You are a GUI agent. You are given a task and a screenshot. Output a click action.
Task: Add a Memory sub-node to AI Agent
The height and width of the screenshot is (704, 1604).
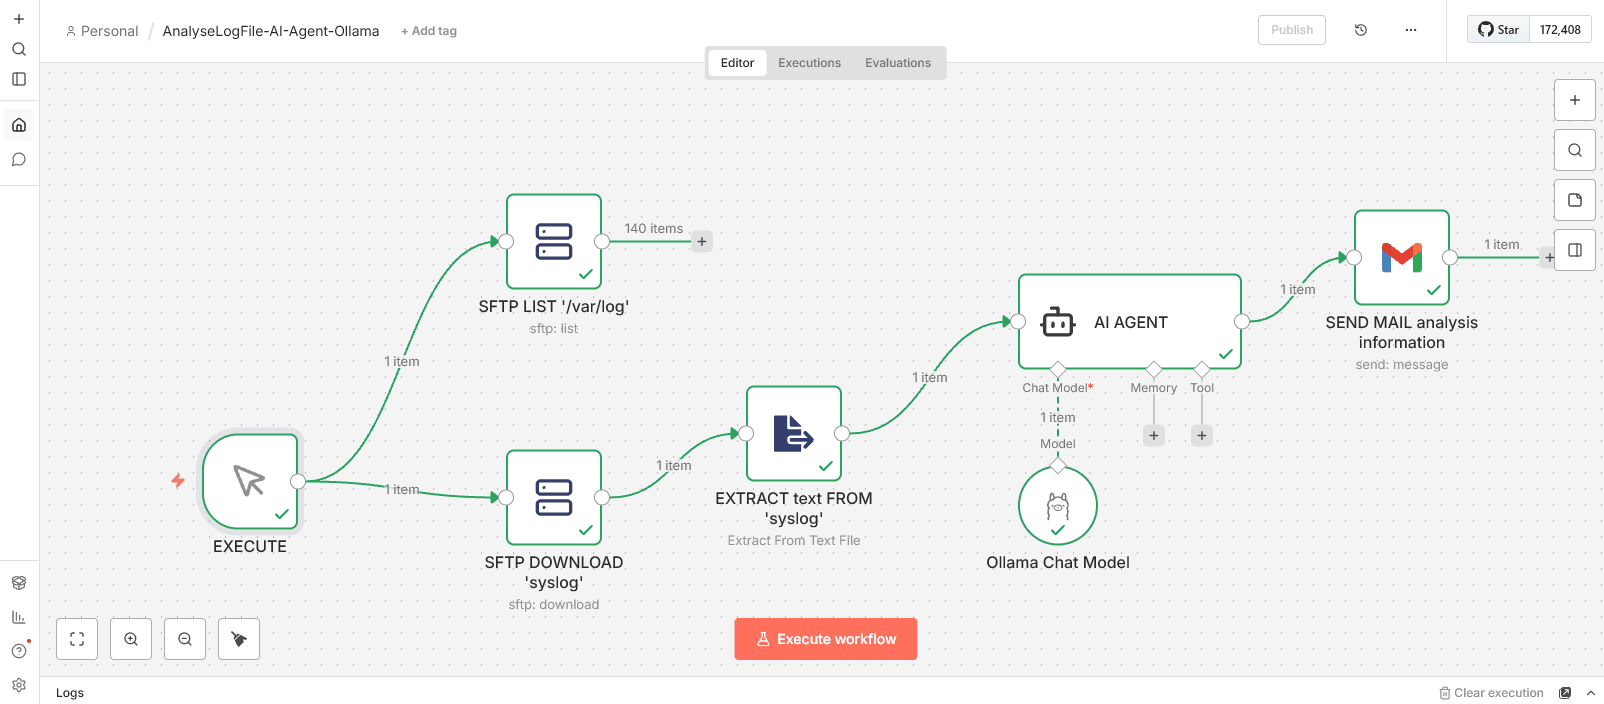[x=1154, y=435]
